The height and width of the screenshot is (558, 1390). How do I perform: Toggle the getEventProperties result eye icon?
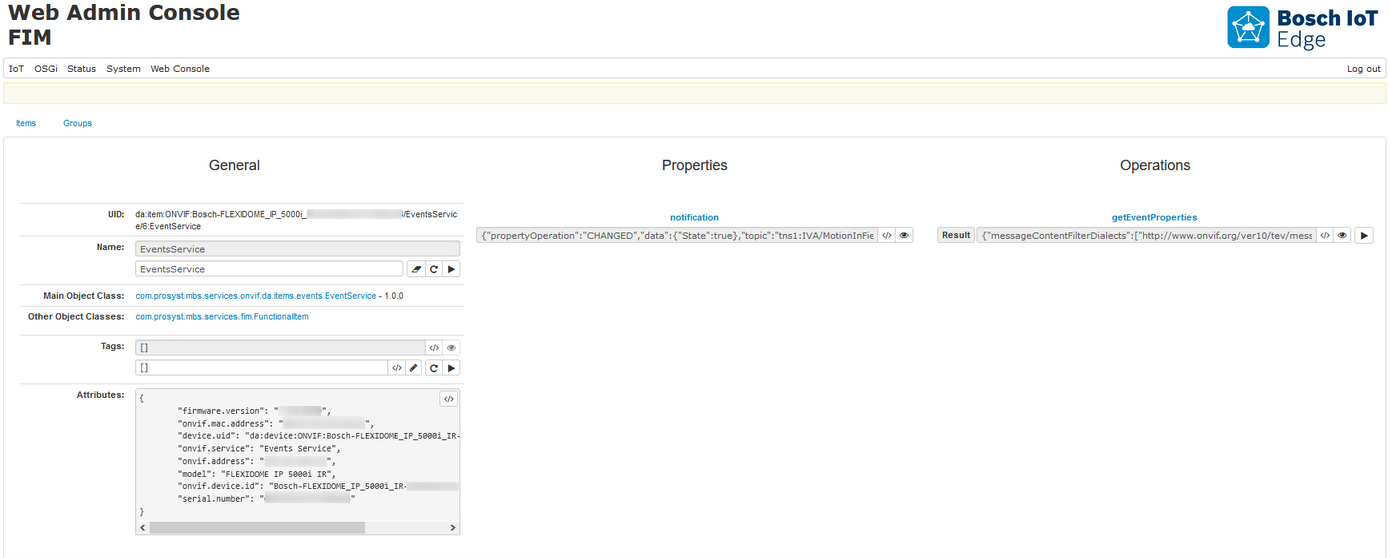click(1342, 235)
